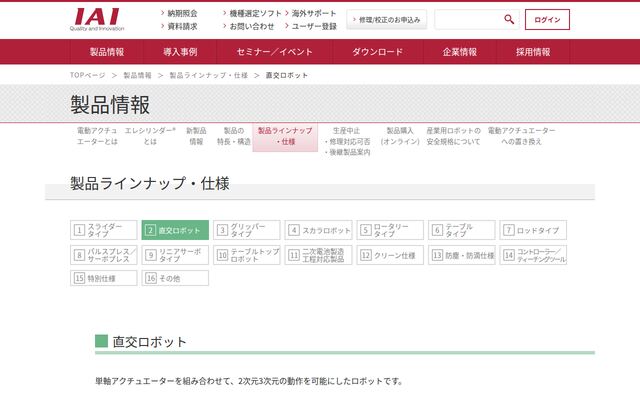
Task: Choose category 4 スカラロボット
Action: [x=318, y=230]
